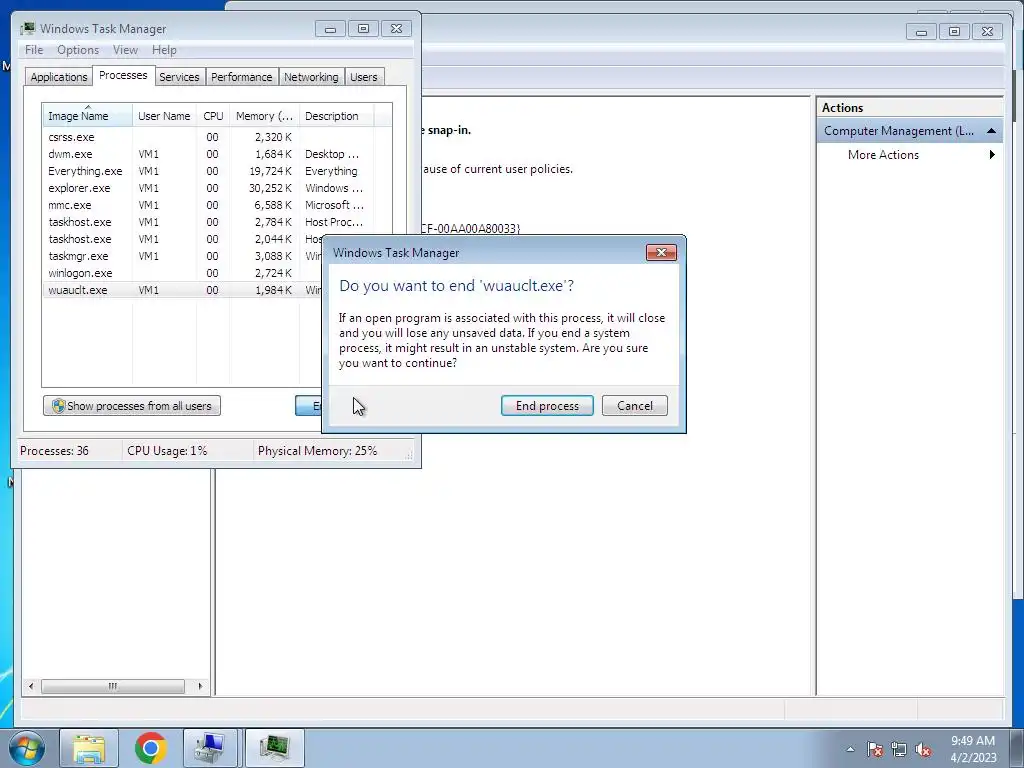Click CPU Usage: 1% in status bar
Screen dimensions: 1024x768
(167, 451)
